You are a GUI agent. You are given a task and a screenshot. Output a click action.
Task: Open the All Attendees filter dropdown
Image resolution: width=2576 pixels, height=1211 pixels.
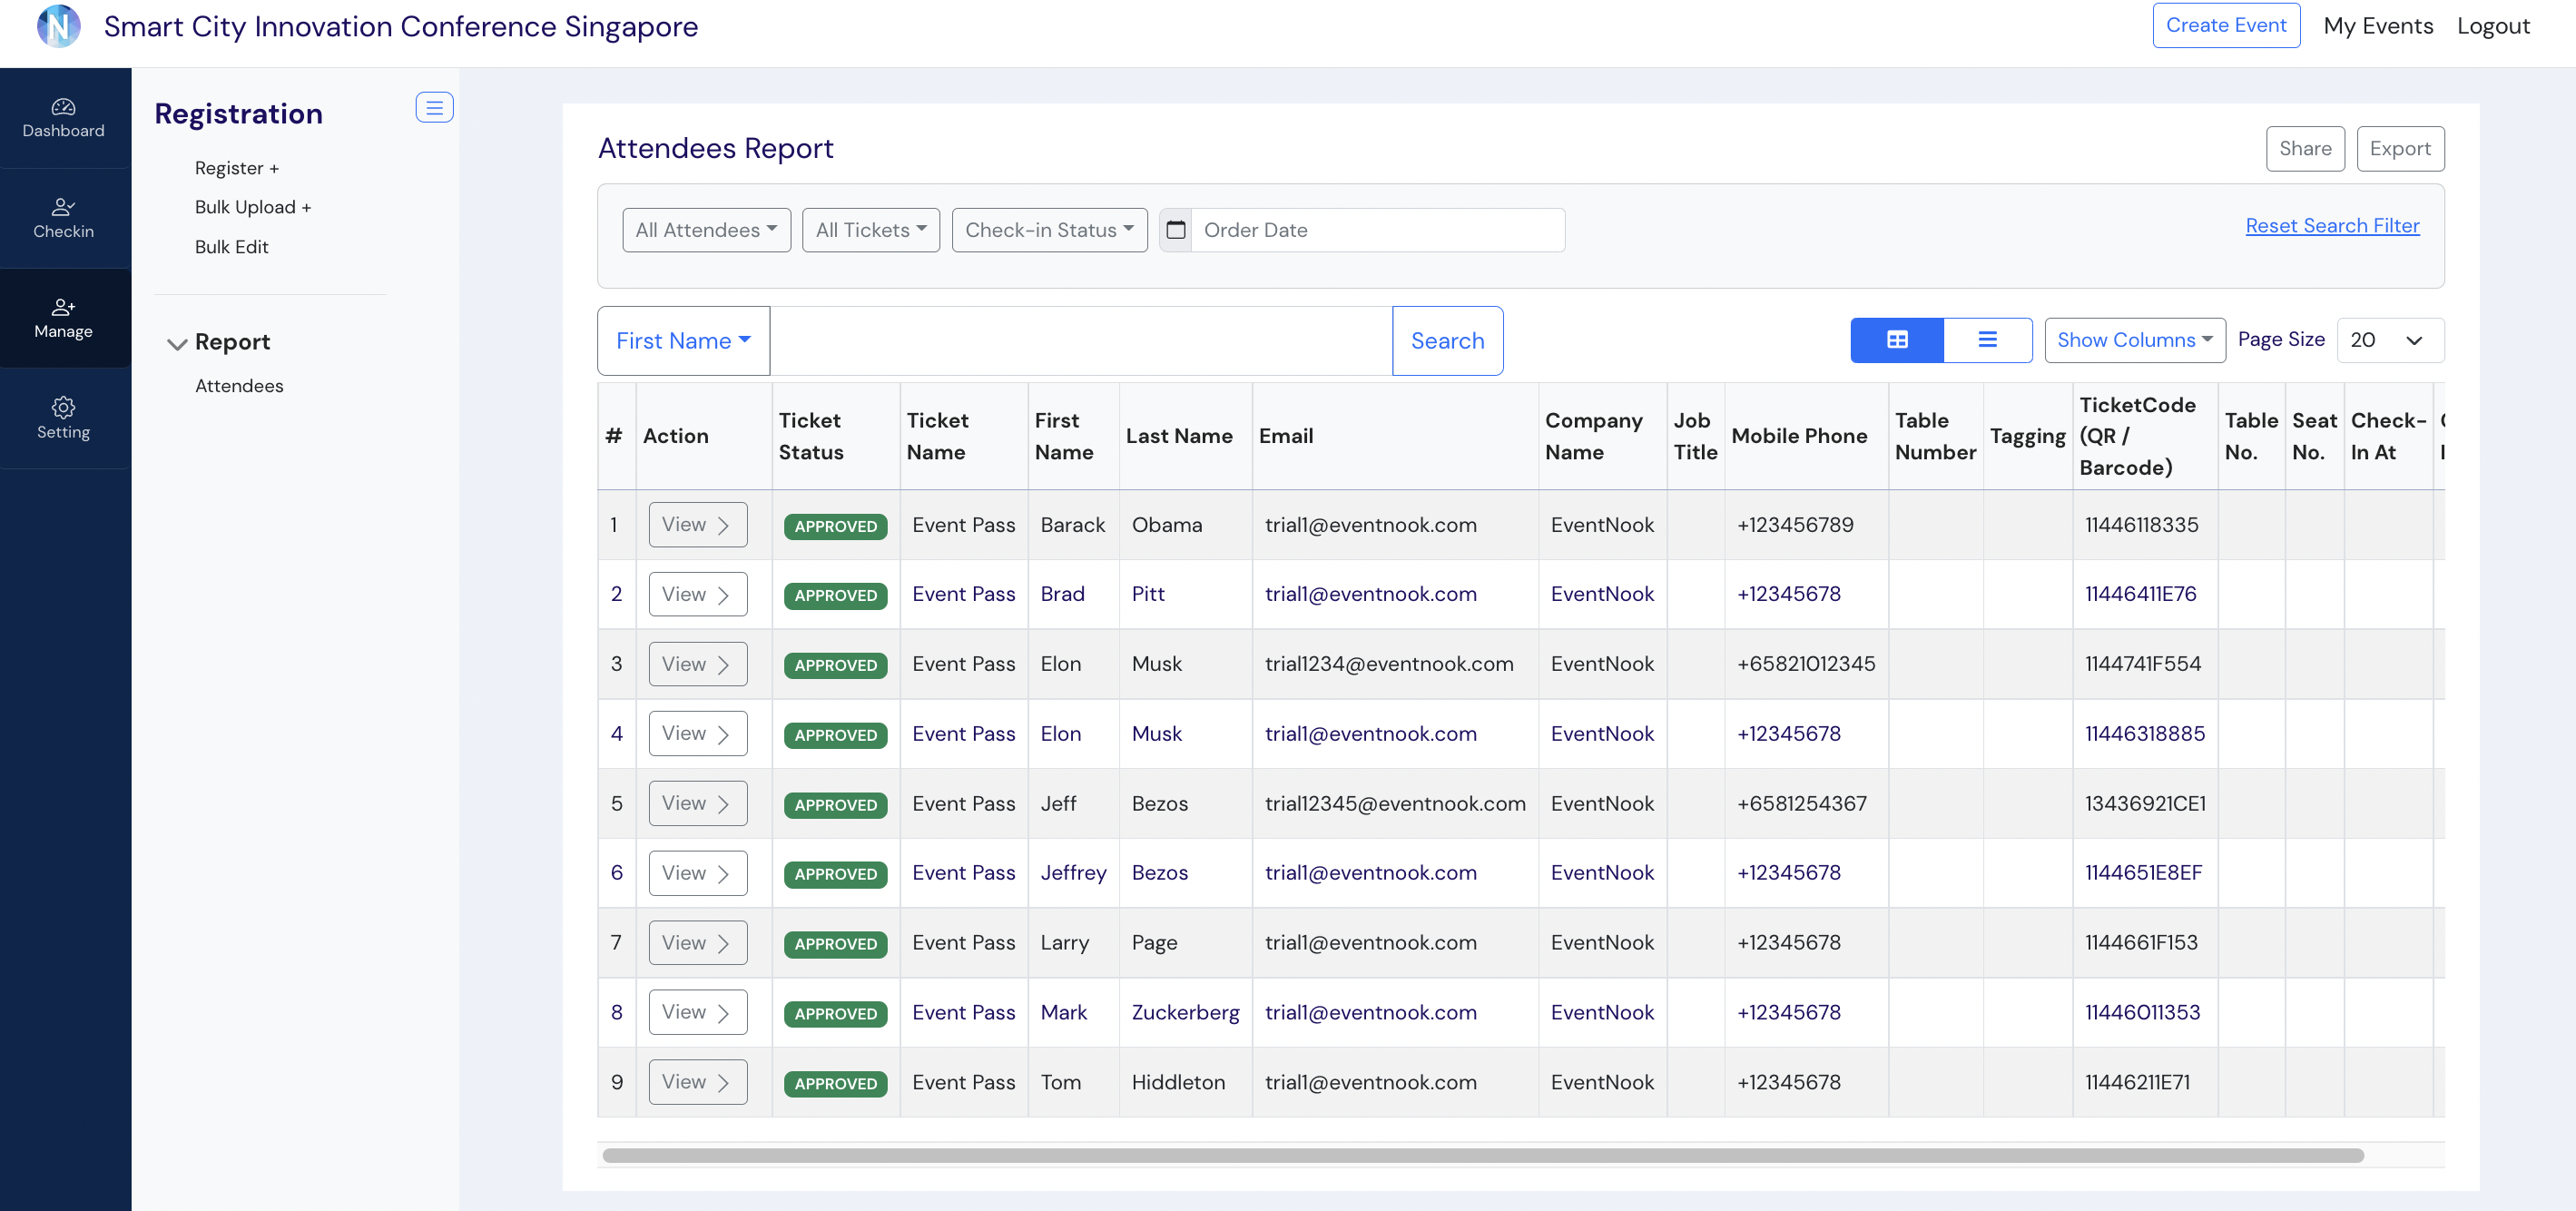coord(706,230)
